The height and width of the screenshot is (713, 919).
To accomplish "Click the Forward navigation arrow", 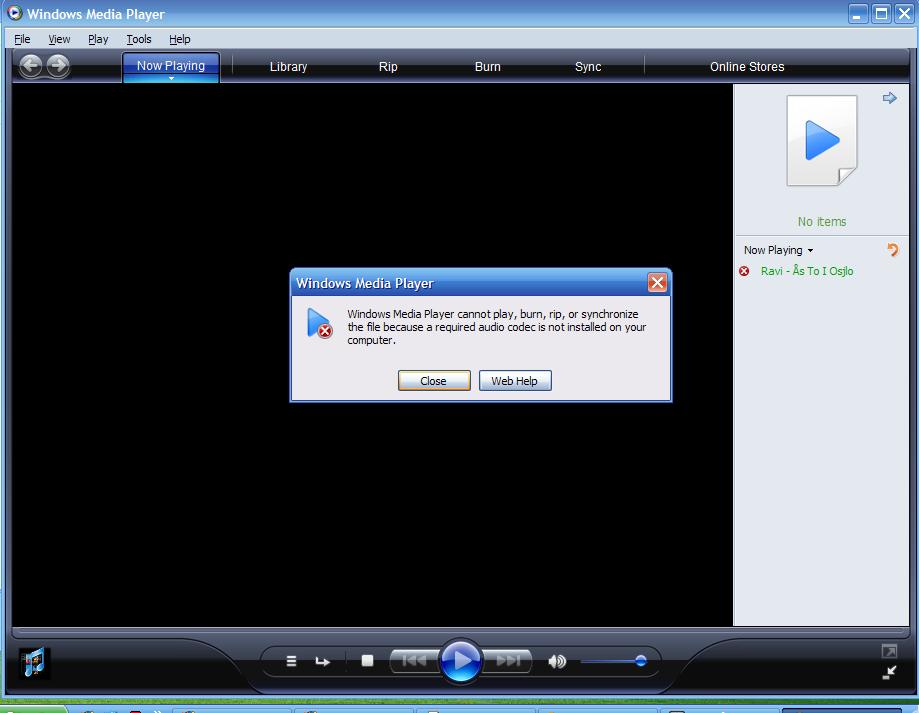I will [58, 66].
